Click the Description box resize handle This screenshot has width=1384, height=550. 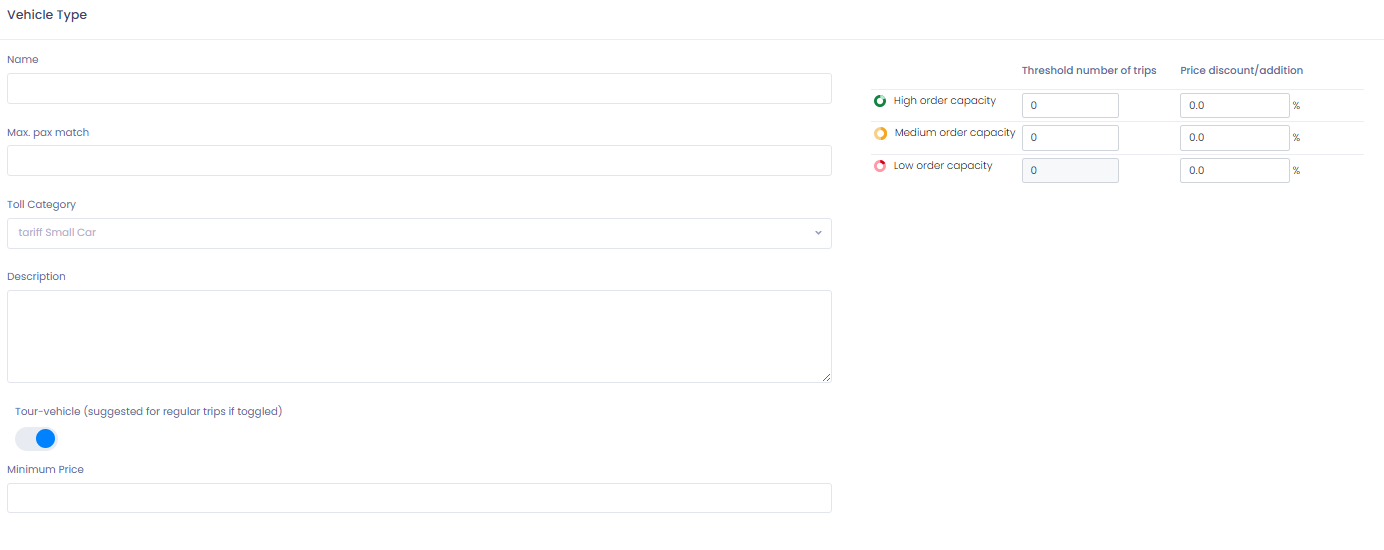click(826, 377)
